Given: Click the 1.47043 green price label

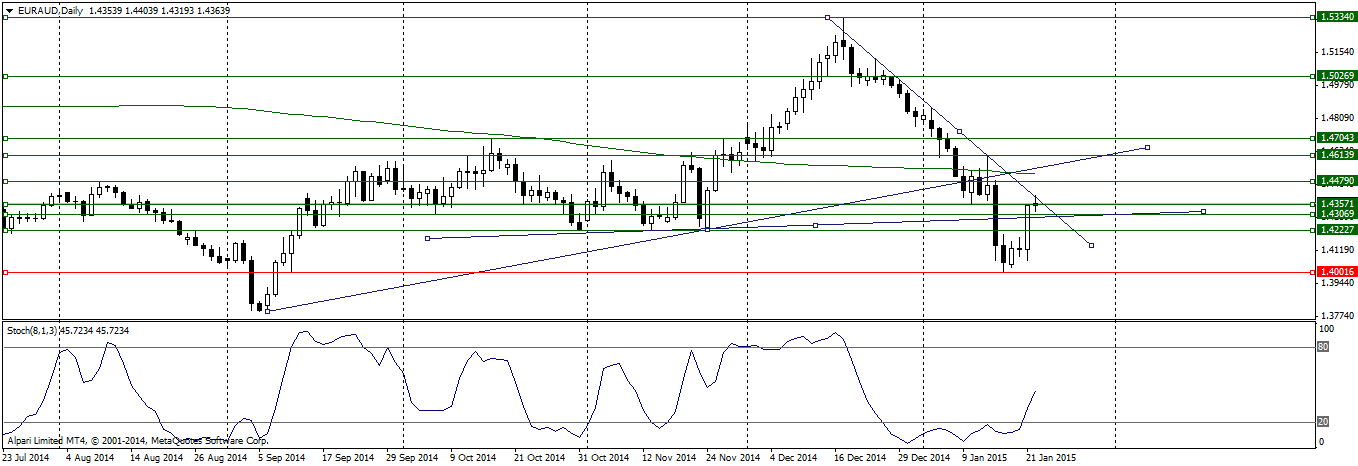Looking at the screenshot, I should point(1337,138).
